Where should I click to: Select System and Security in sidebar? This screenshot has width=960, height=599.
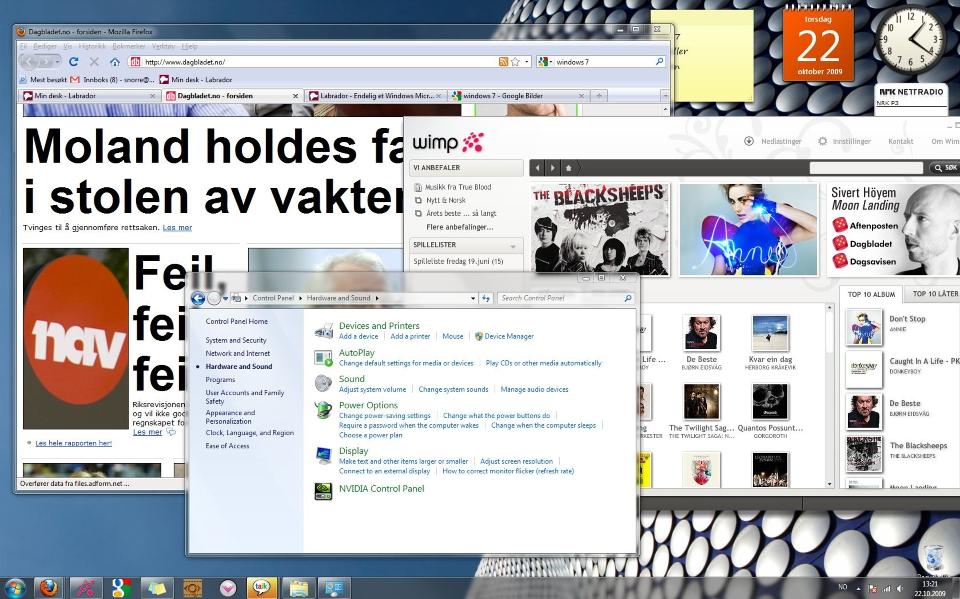pos(236,340)
